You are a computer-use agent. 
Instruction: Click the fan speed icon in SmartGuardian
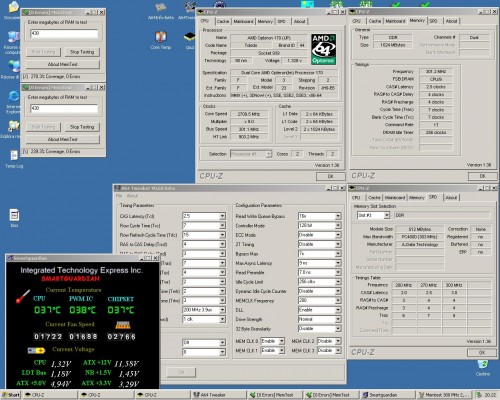tap(122, 325)
